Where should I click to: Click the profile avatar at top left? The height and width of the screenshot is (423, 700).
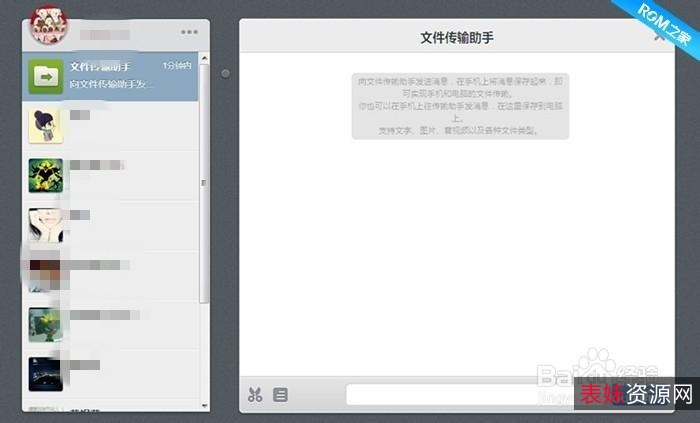coord(49,24)
